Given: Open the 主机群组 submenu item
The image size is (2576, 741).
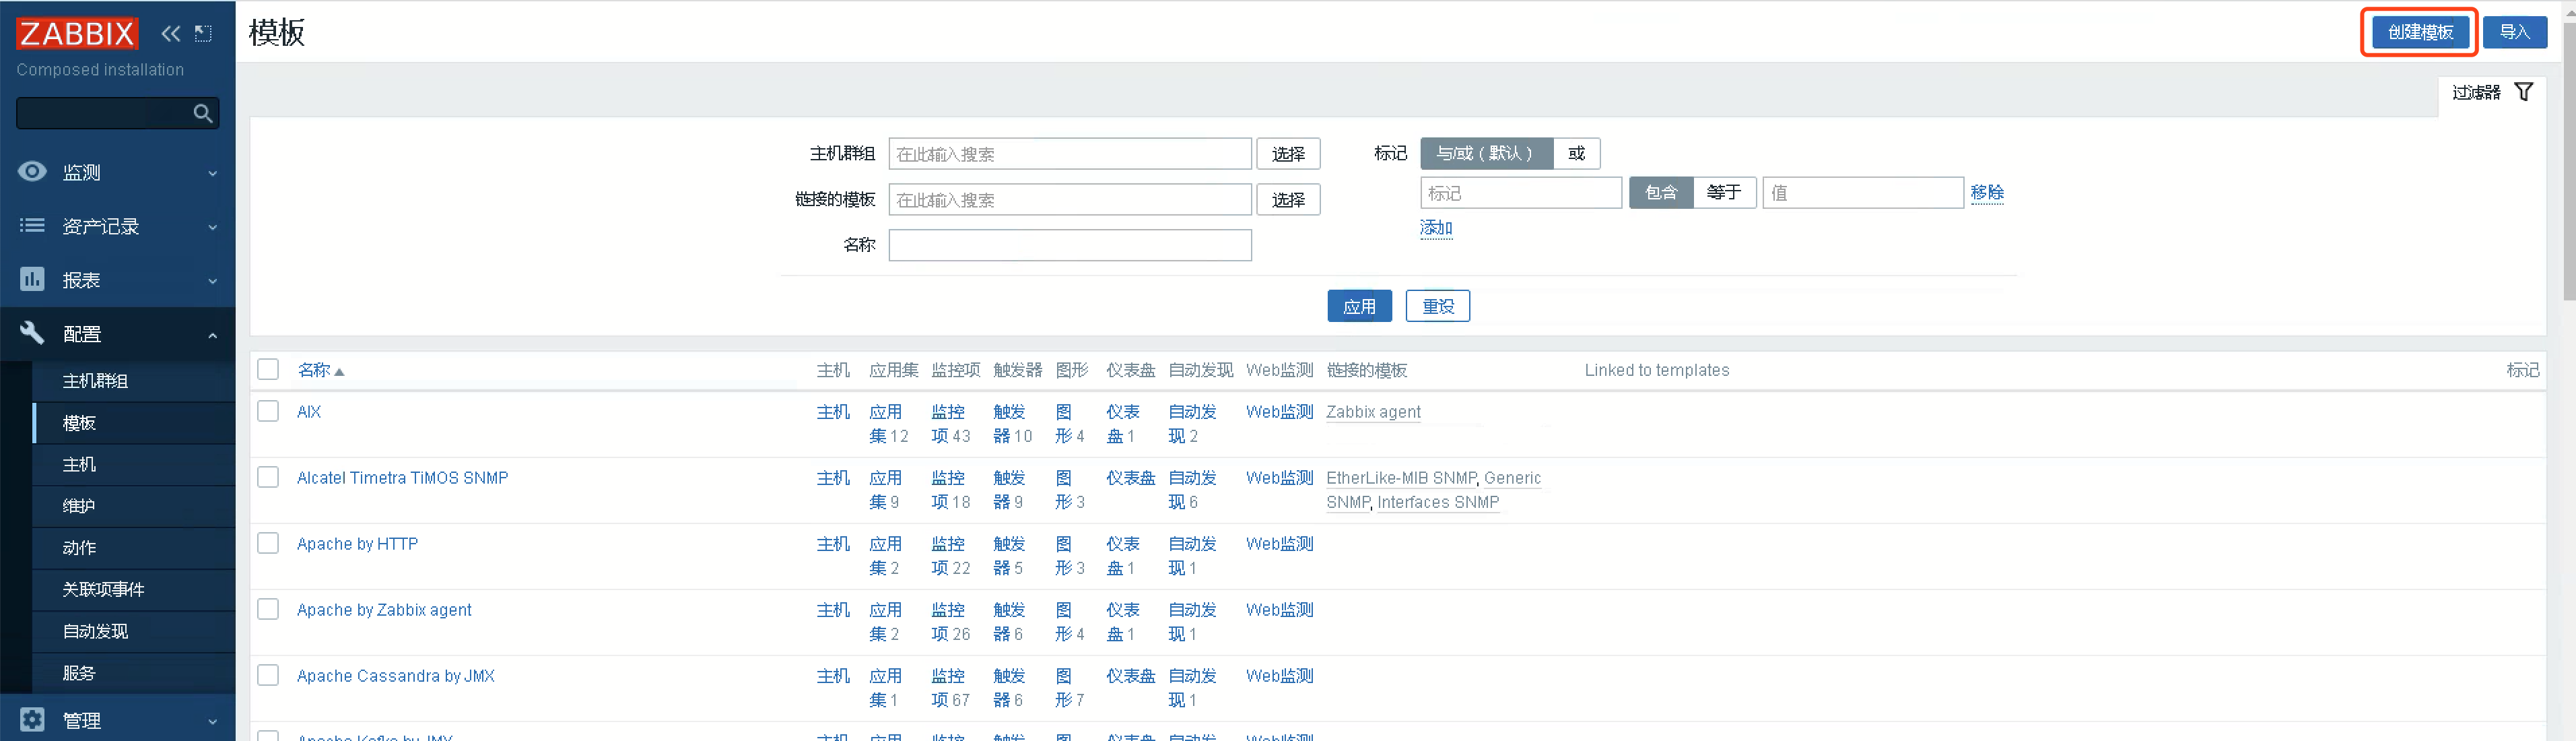Looking at the screenshot, I should click(x=95, y=381).
